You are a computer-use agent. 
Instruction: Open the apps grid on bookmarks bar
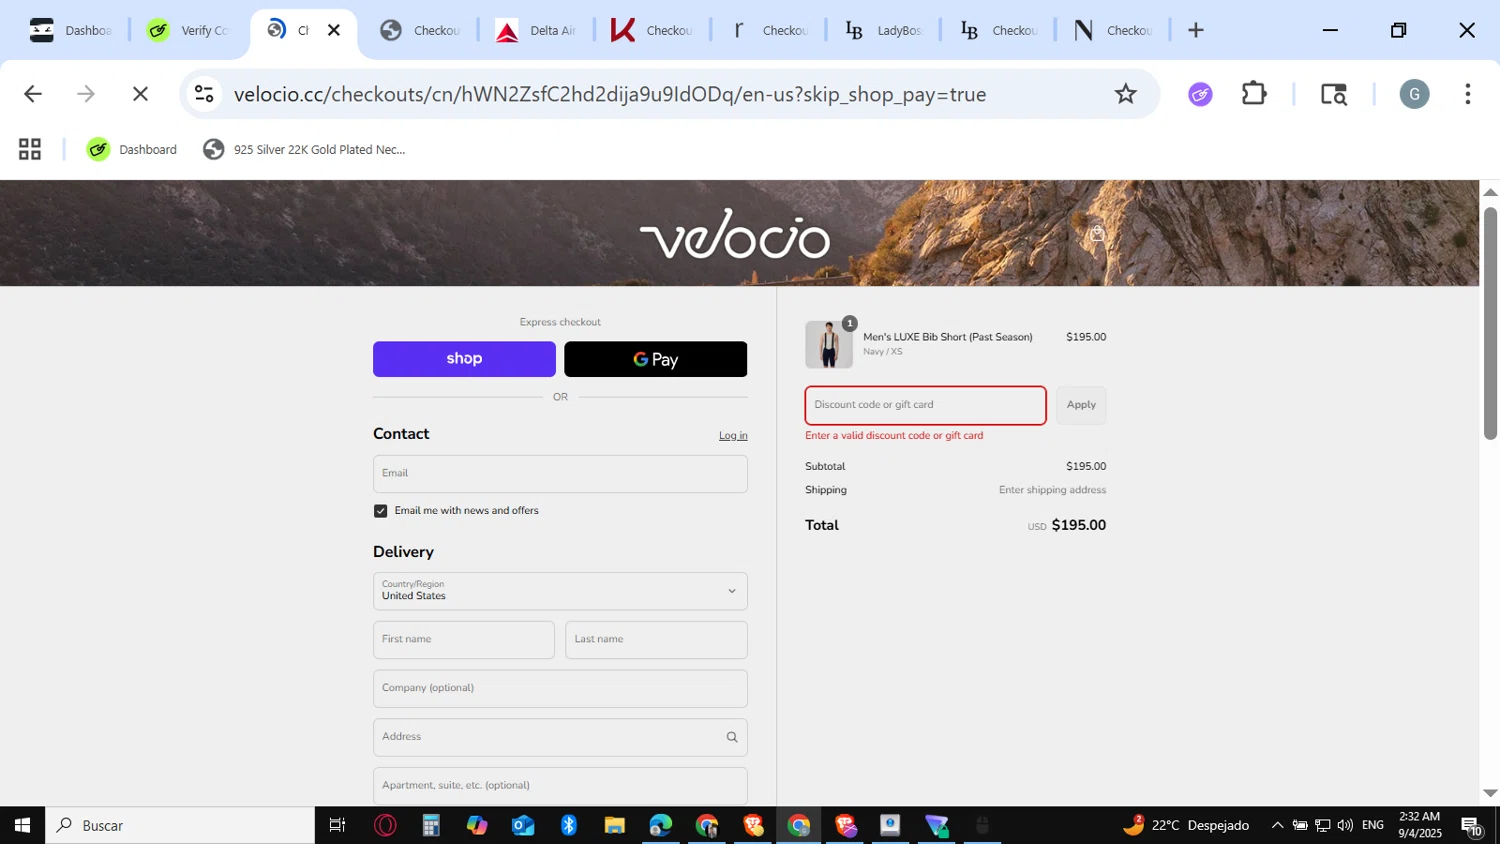[x=30, y=150]
